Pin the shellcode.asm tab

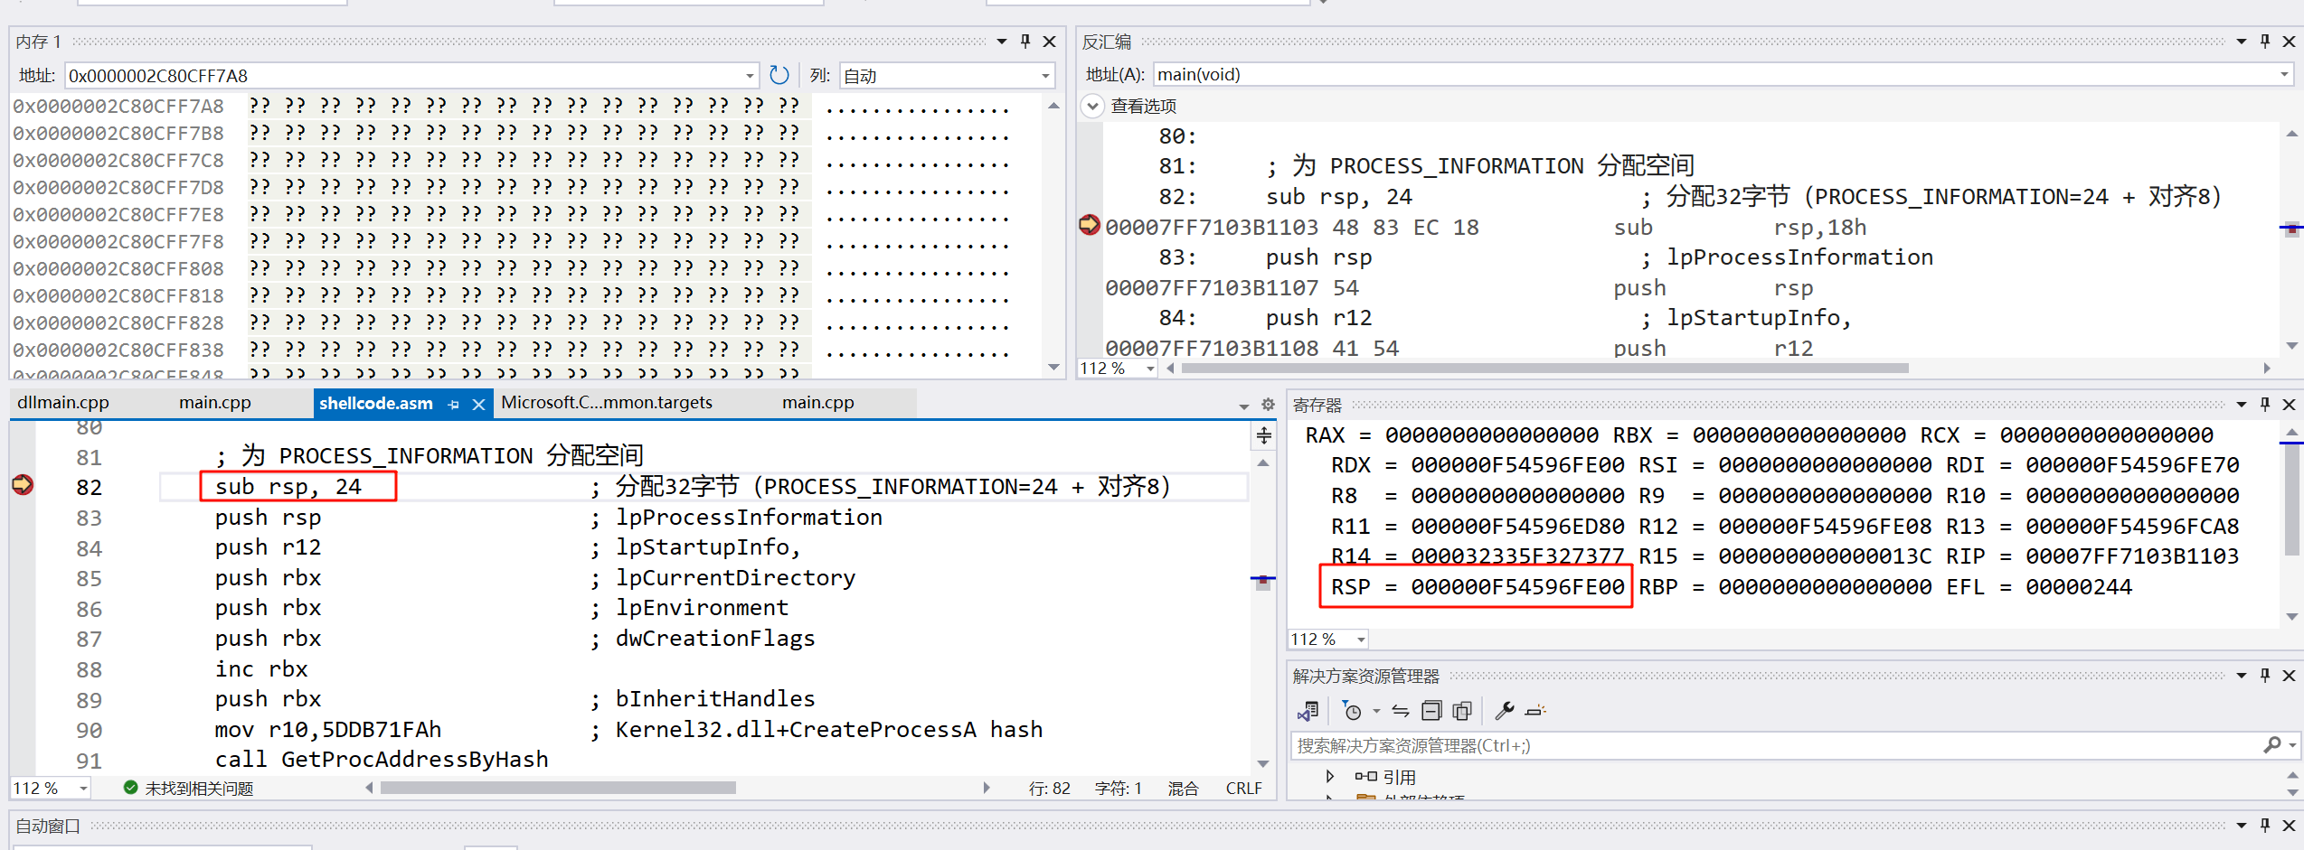coord(454,404)
